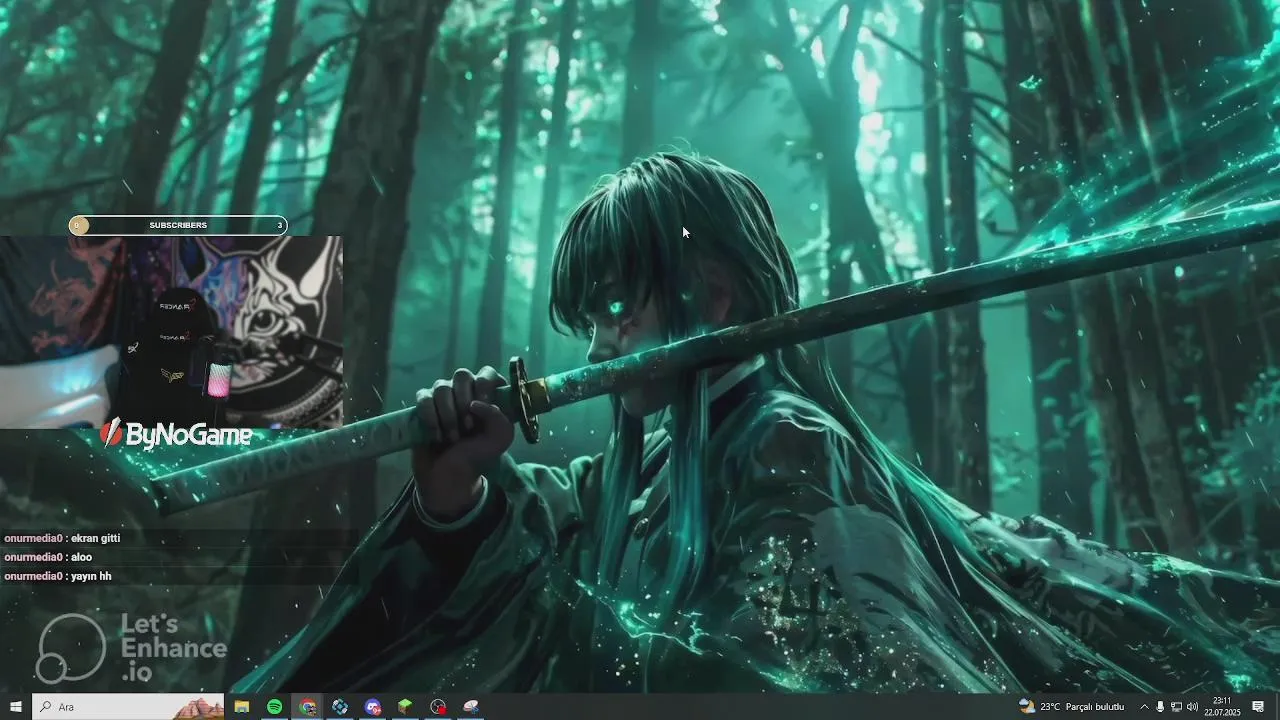Open the OBS Studio taskbar icon

pos(438,707)
